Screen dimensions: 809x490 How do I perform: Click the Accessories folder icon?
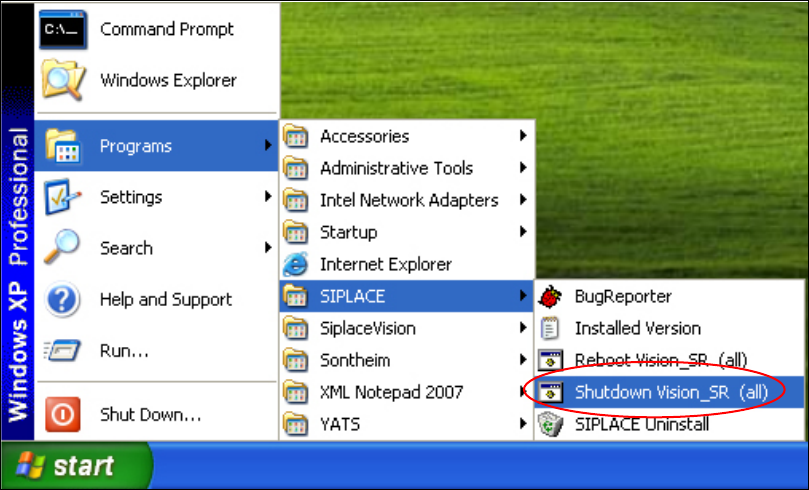pos(296,136)
